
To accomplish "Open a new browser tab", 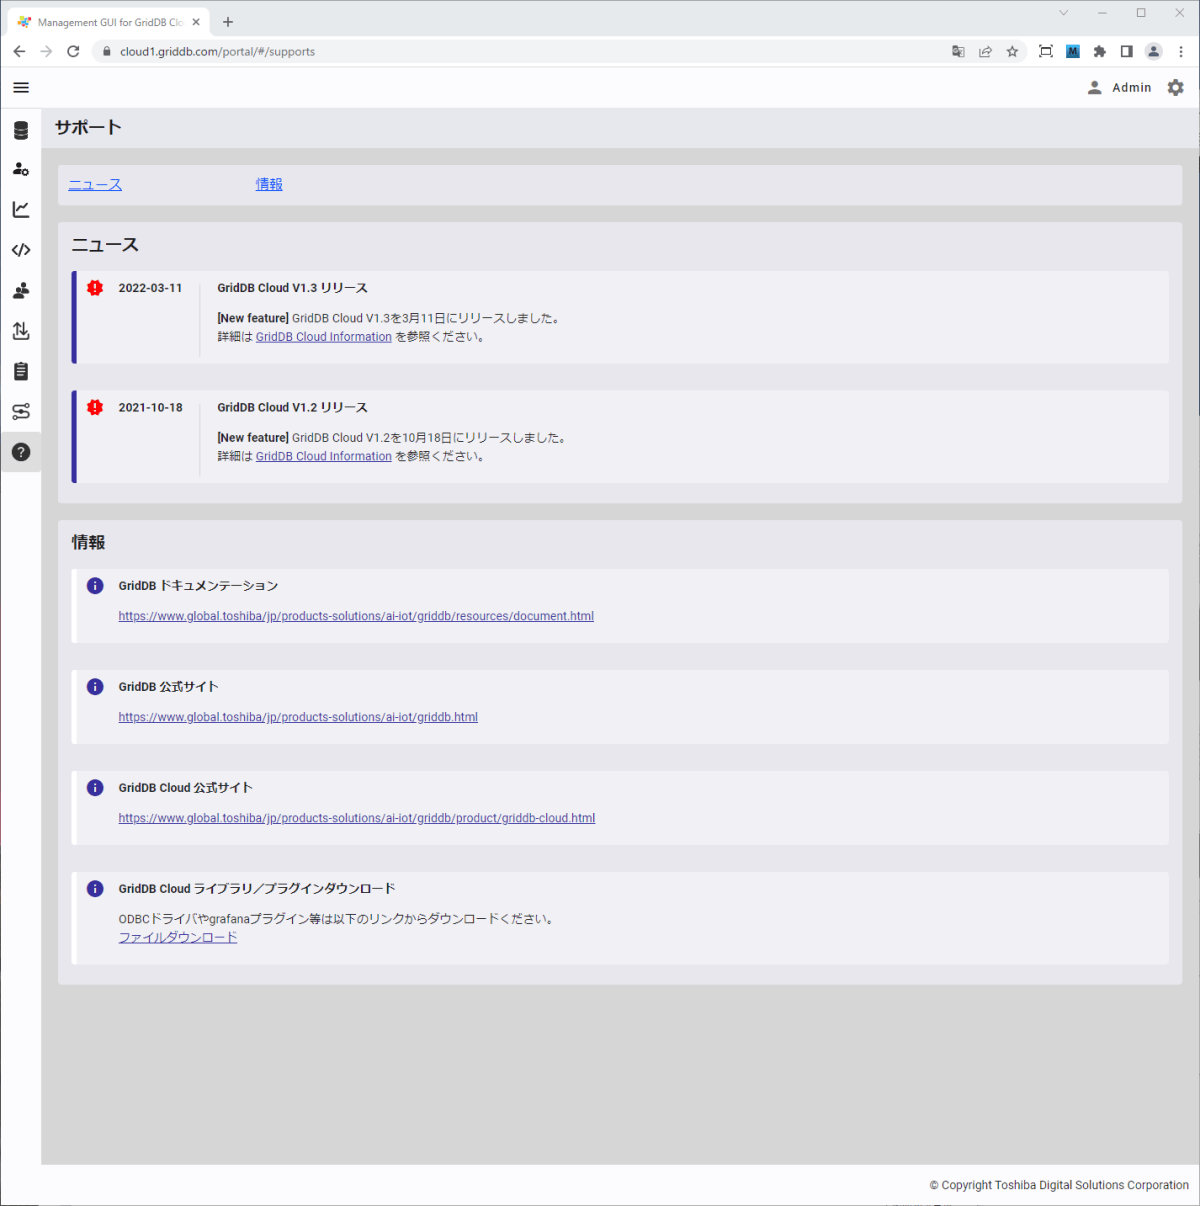I will click(228, 22).
